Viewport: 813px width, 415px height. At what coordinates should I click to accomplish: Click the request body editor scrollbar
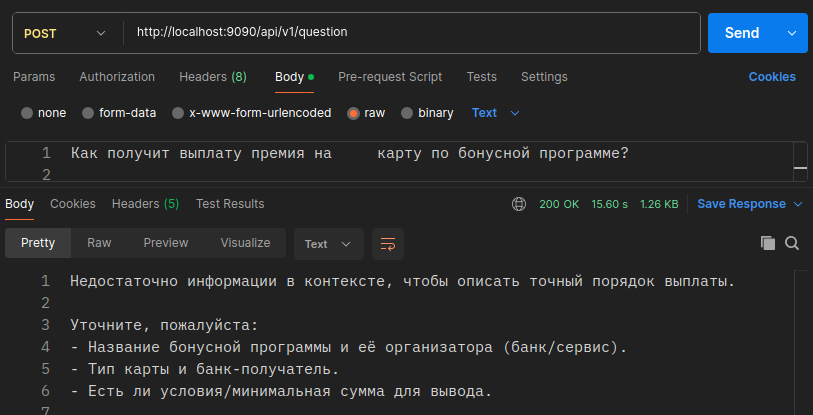[800, 162]
